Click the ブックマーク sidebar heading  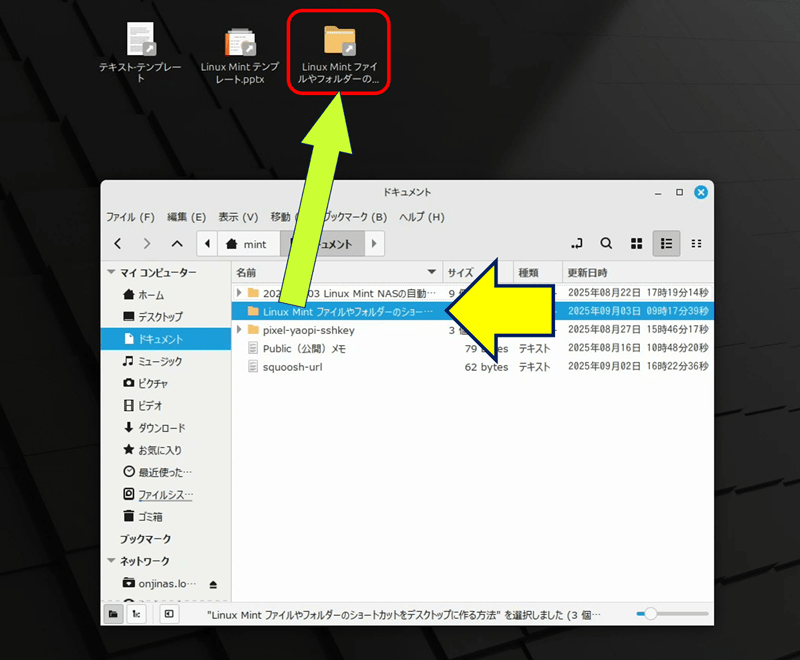(145, 539)
